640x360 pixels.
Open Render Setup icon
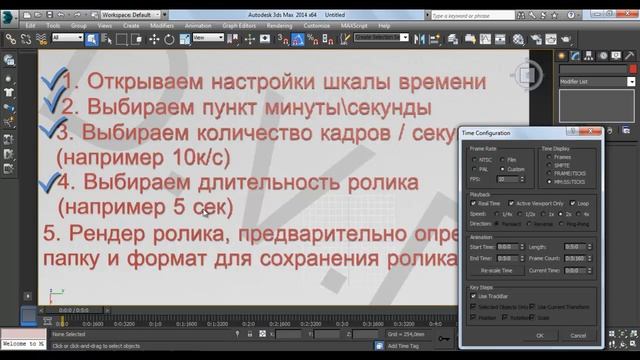[536, 39]
